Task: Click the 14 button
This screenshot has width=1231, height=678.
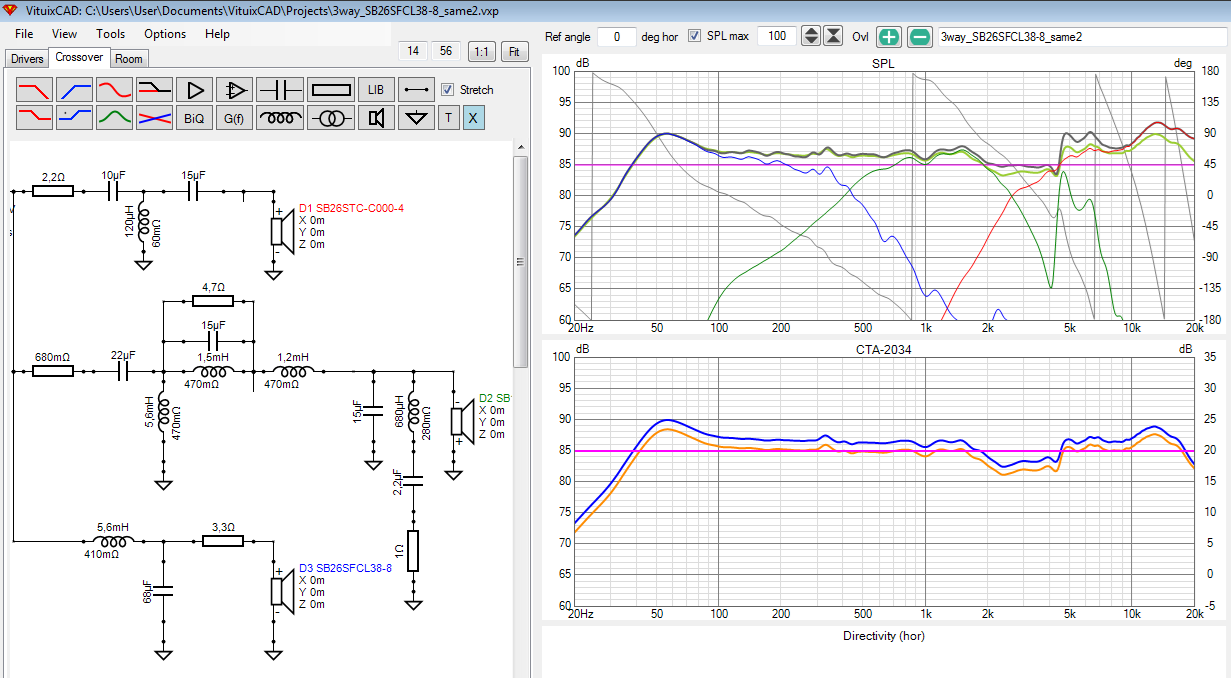Action: coord(413,51)
